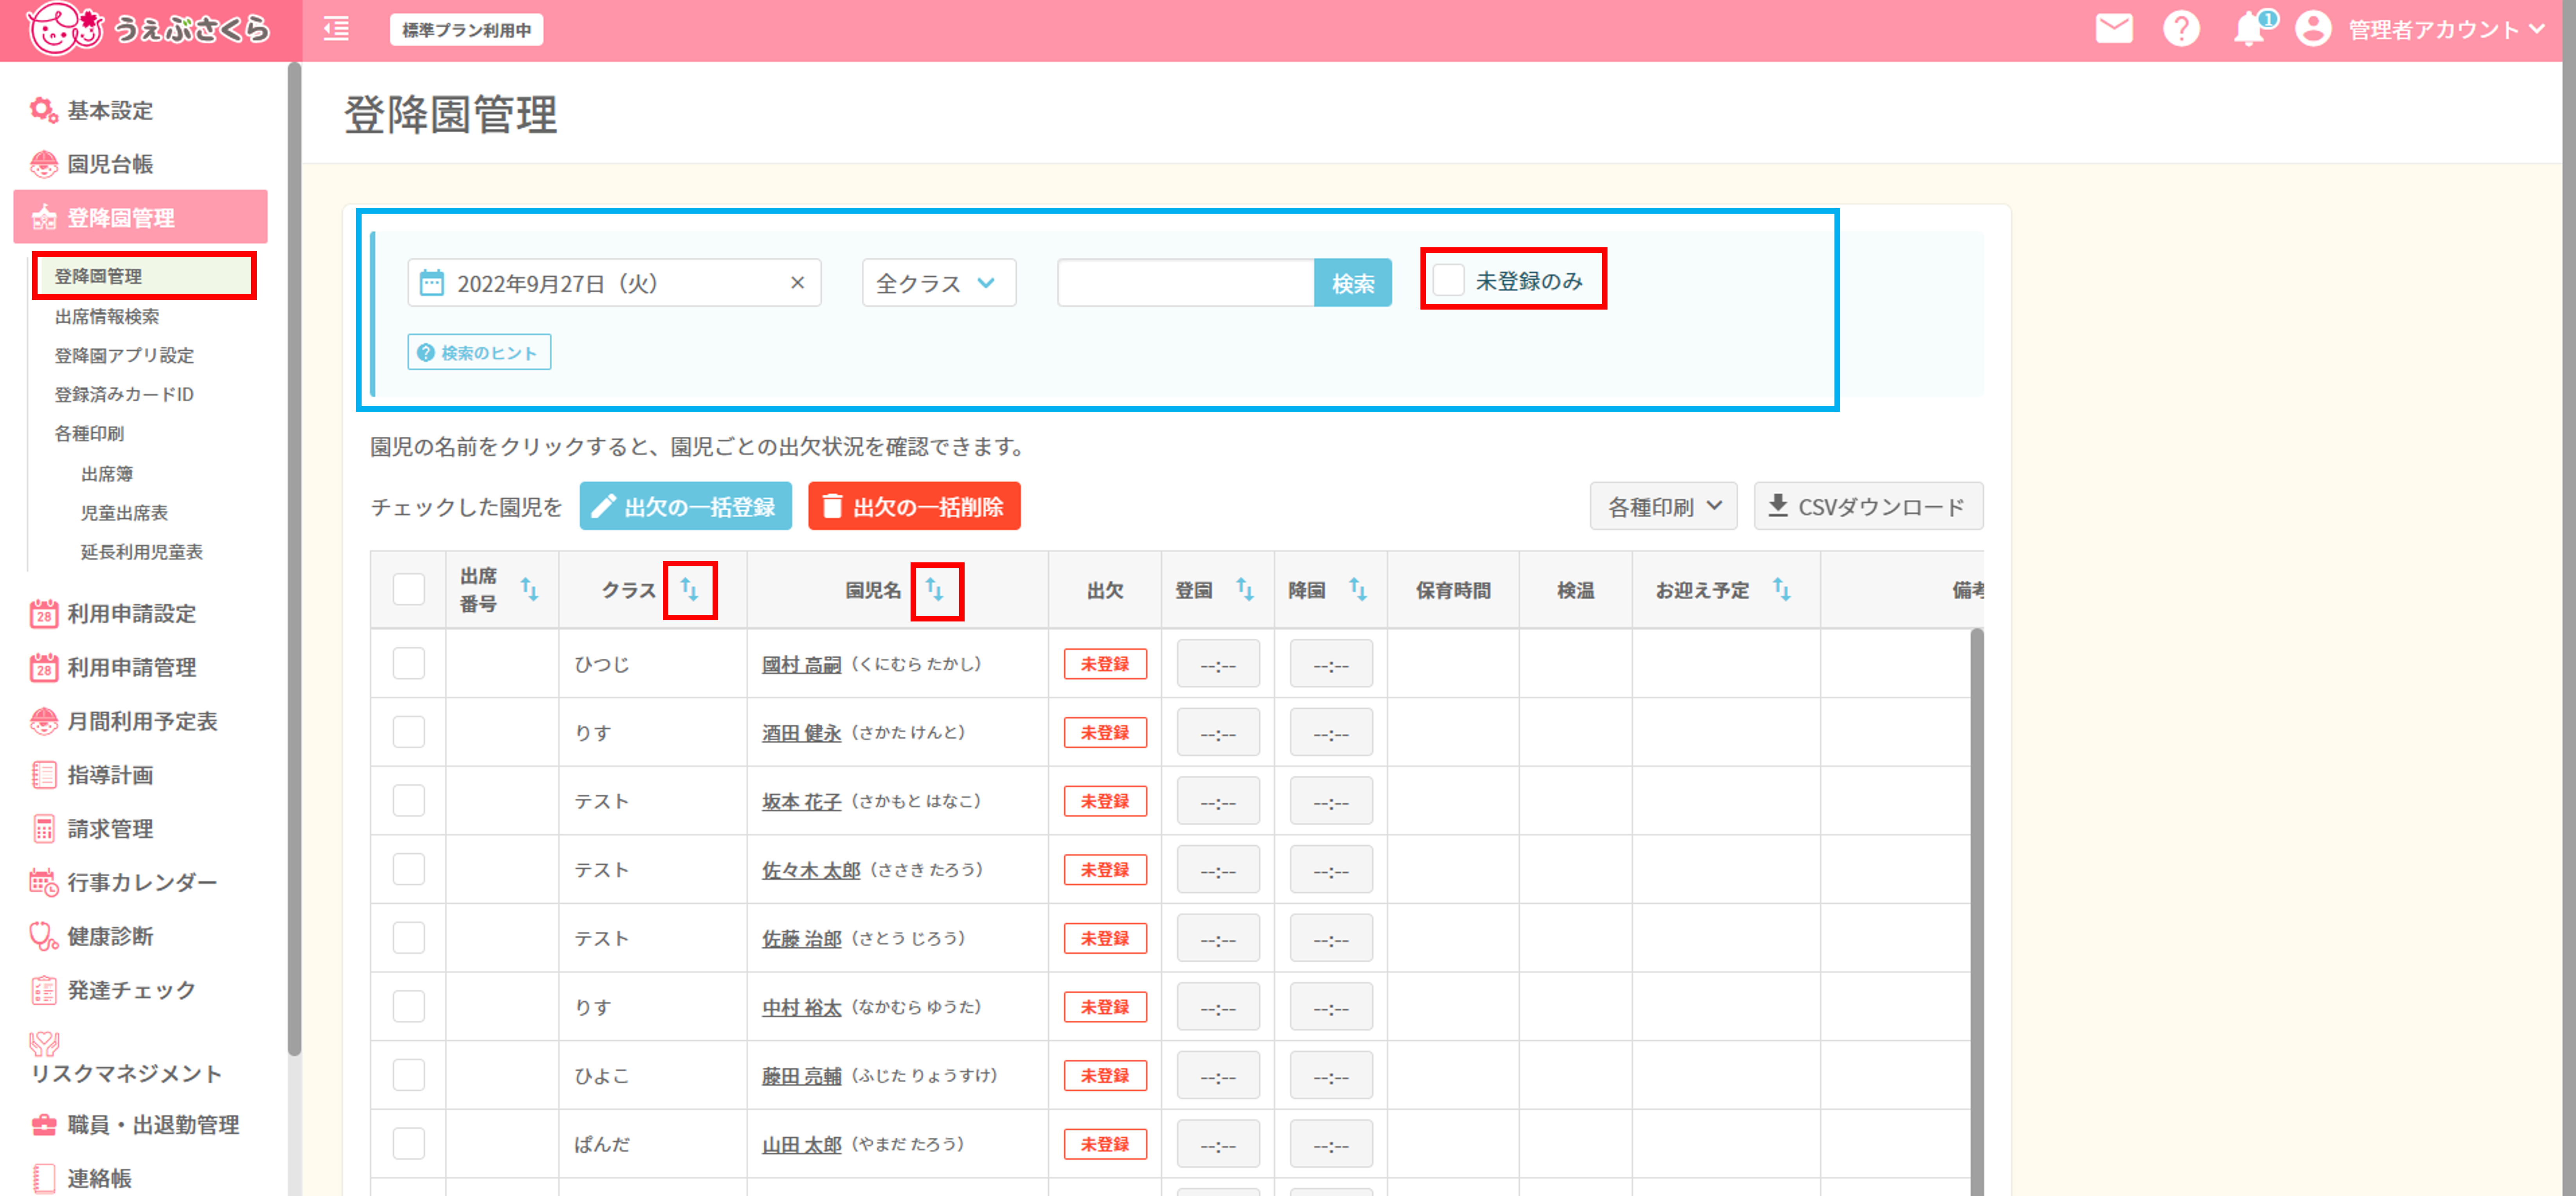Viewport: 2576px width, 1196px height.
Task: Click 出欠の一括登録 button
Action: 685,506
